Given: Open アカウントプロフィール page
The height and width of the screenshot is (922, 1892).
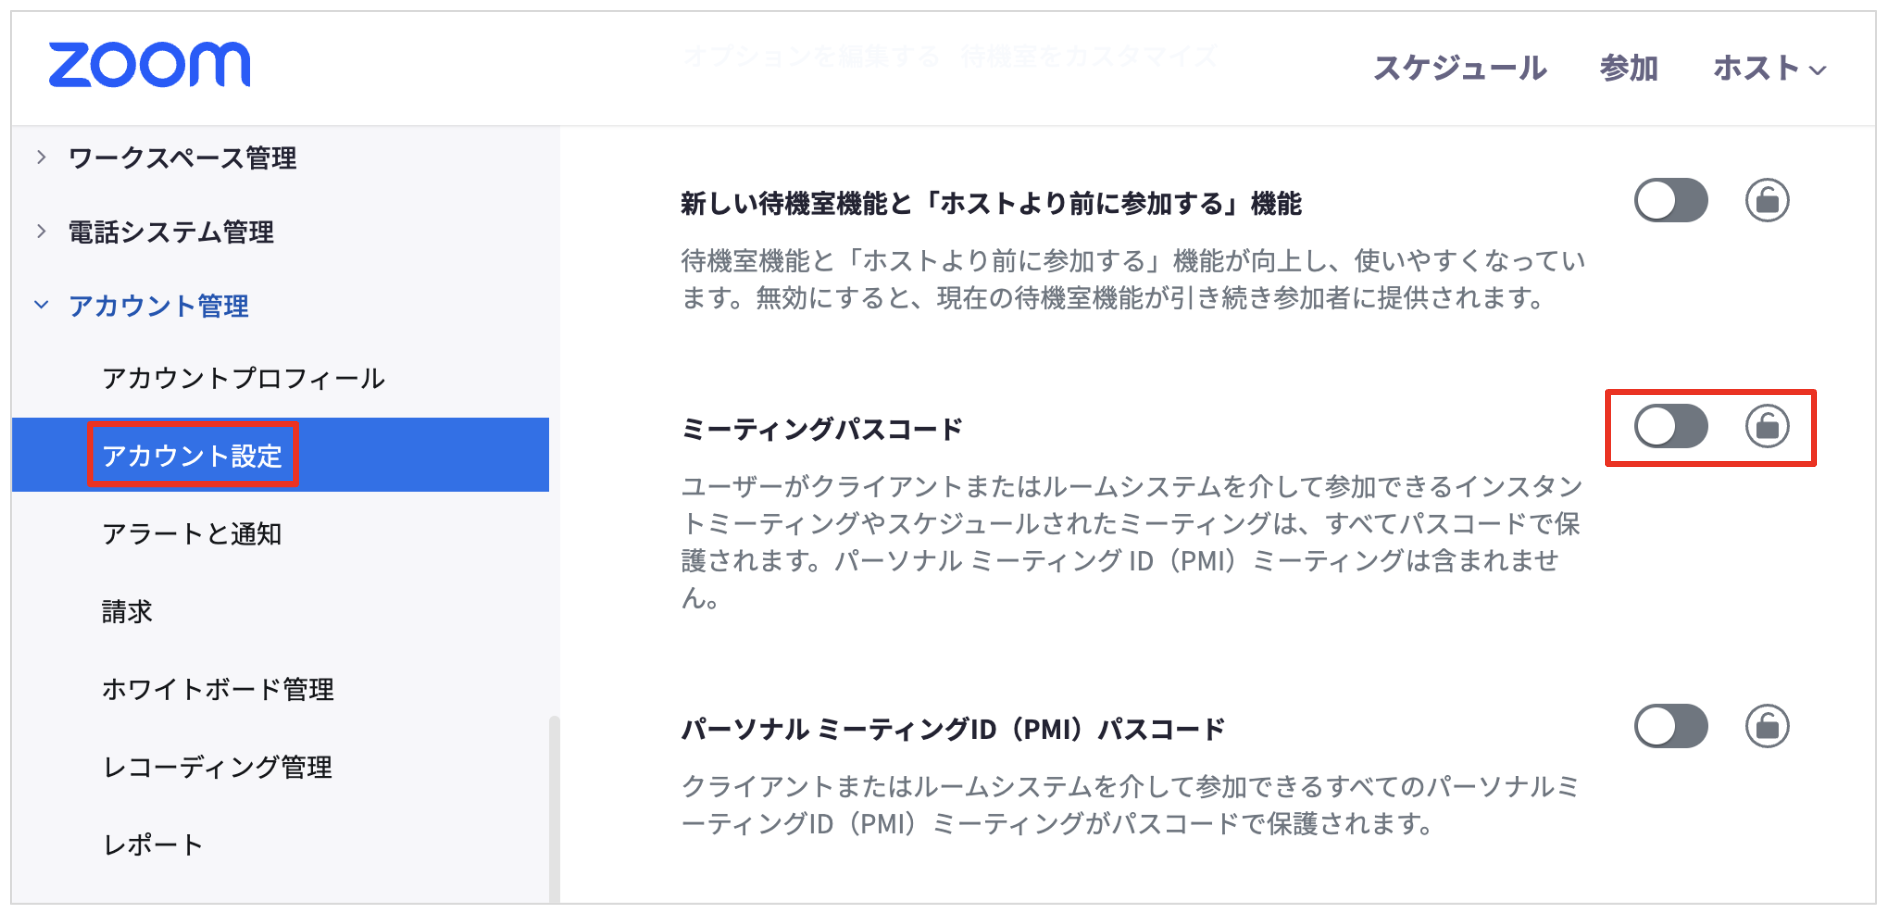Looking at the screenshot, I should coord(243,378).
